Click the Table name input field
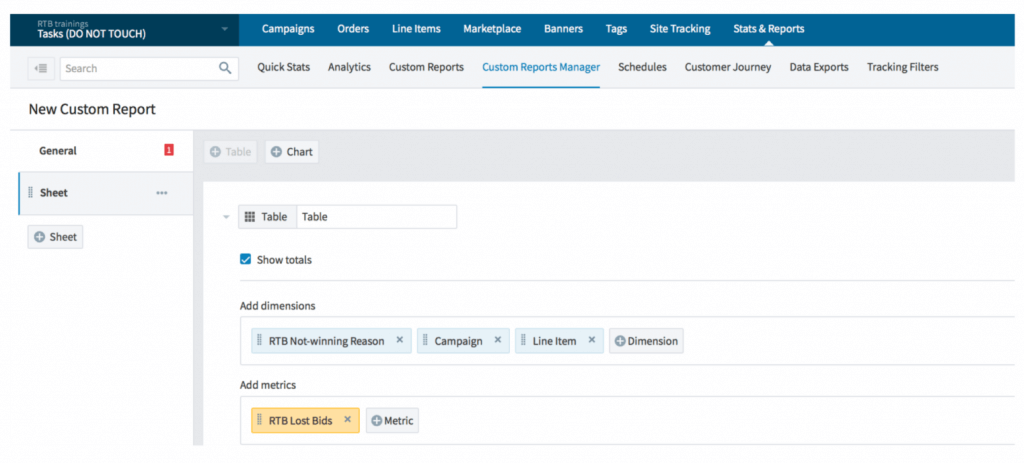Viewport: 1024px width, 463px height. pos(376,217)
